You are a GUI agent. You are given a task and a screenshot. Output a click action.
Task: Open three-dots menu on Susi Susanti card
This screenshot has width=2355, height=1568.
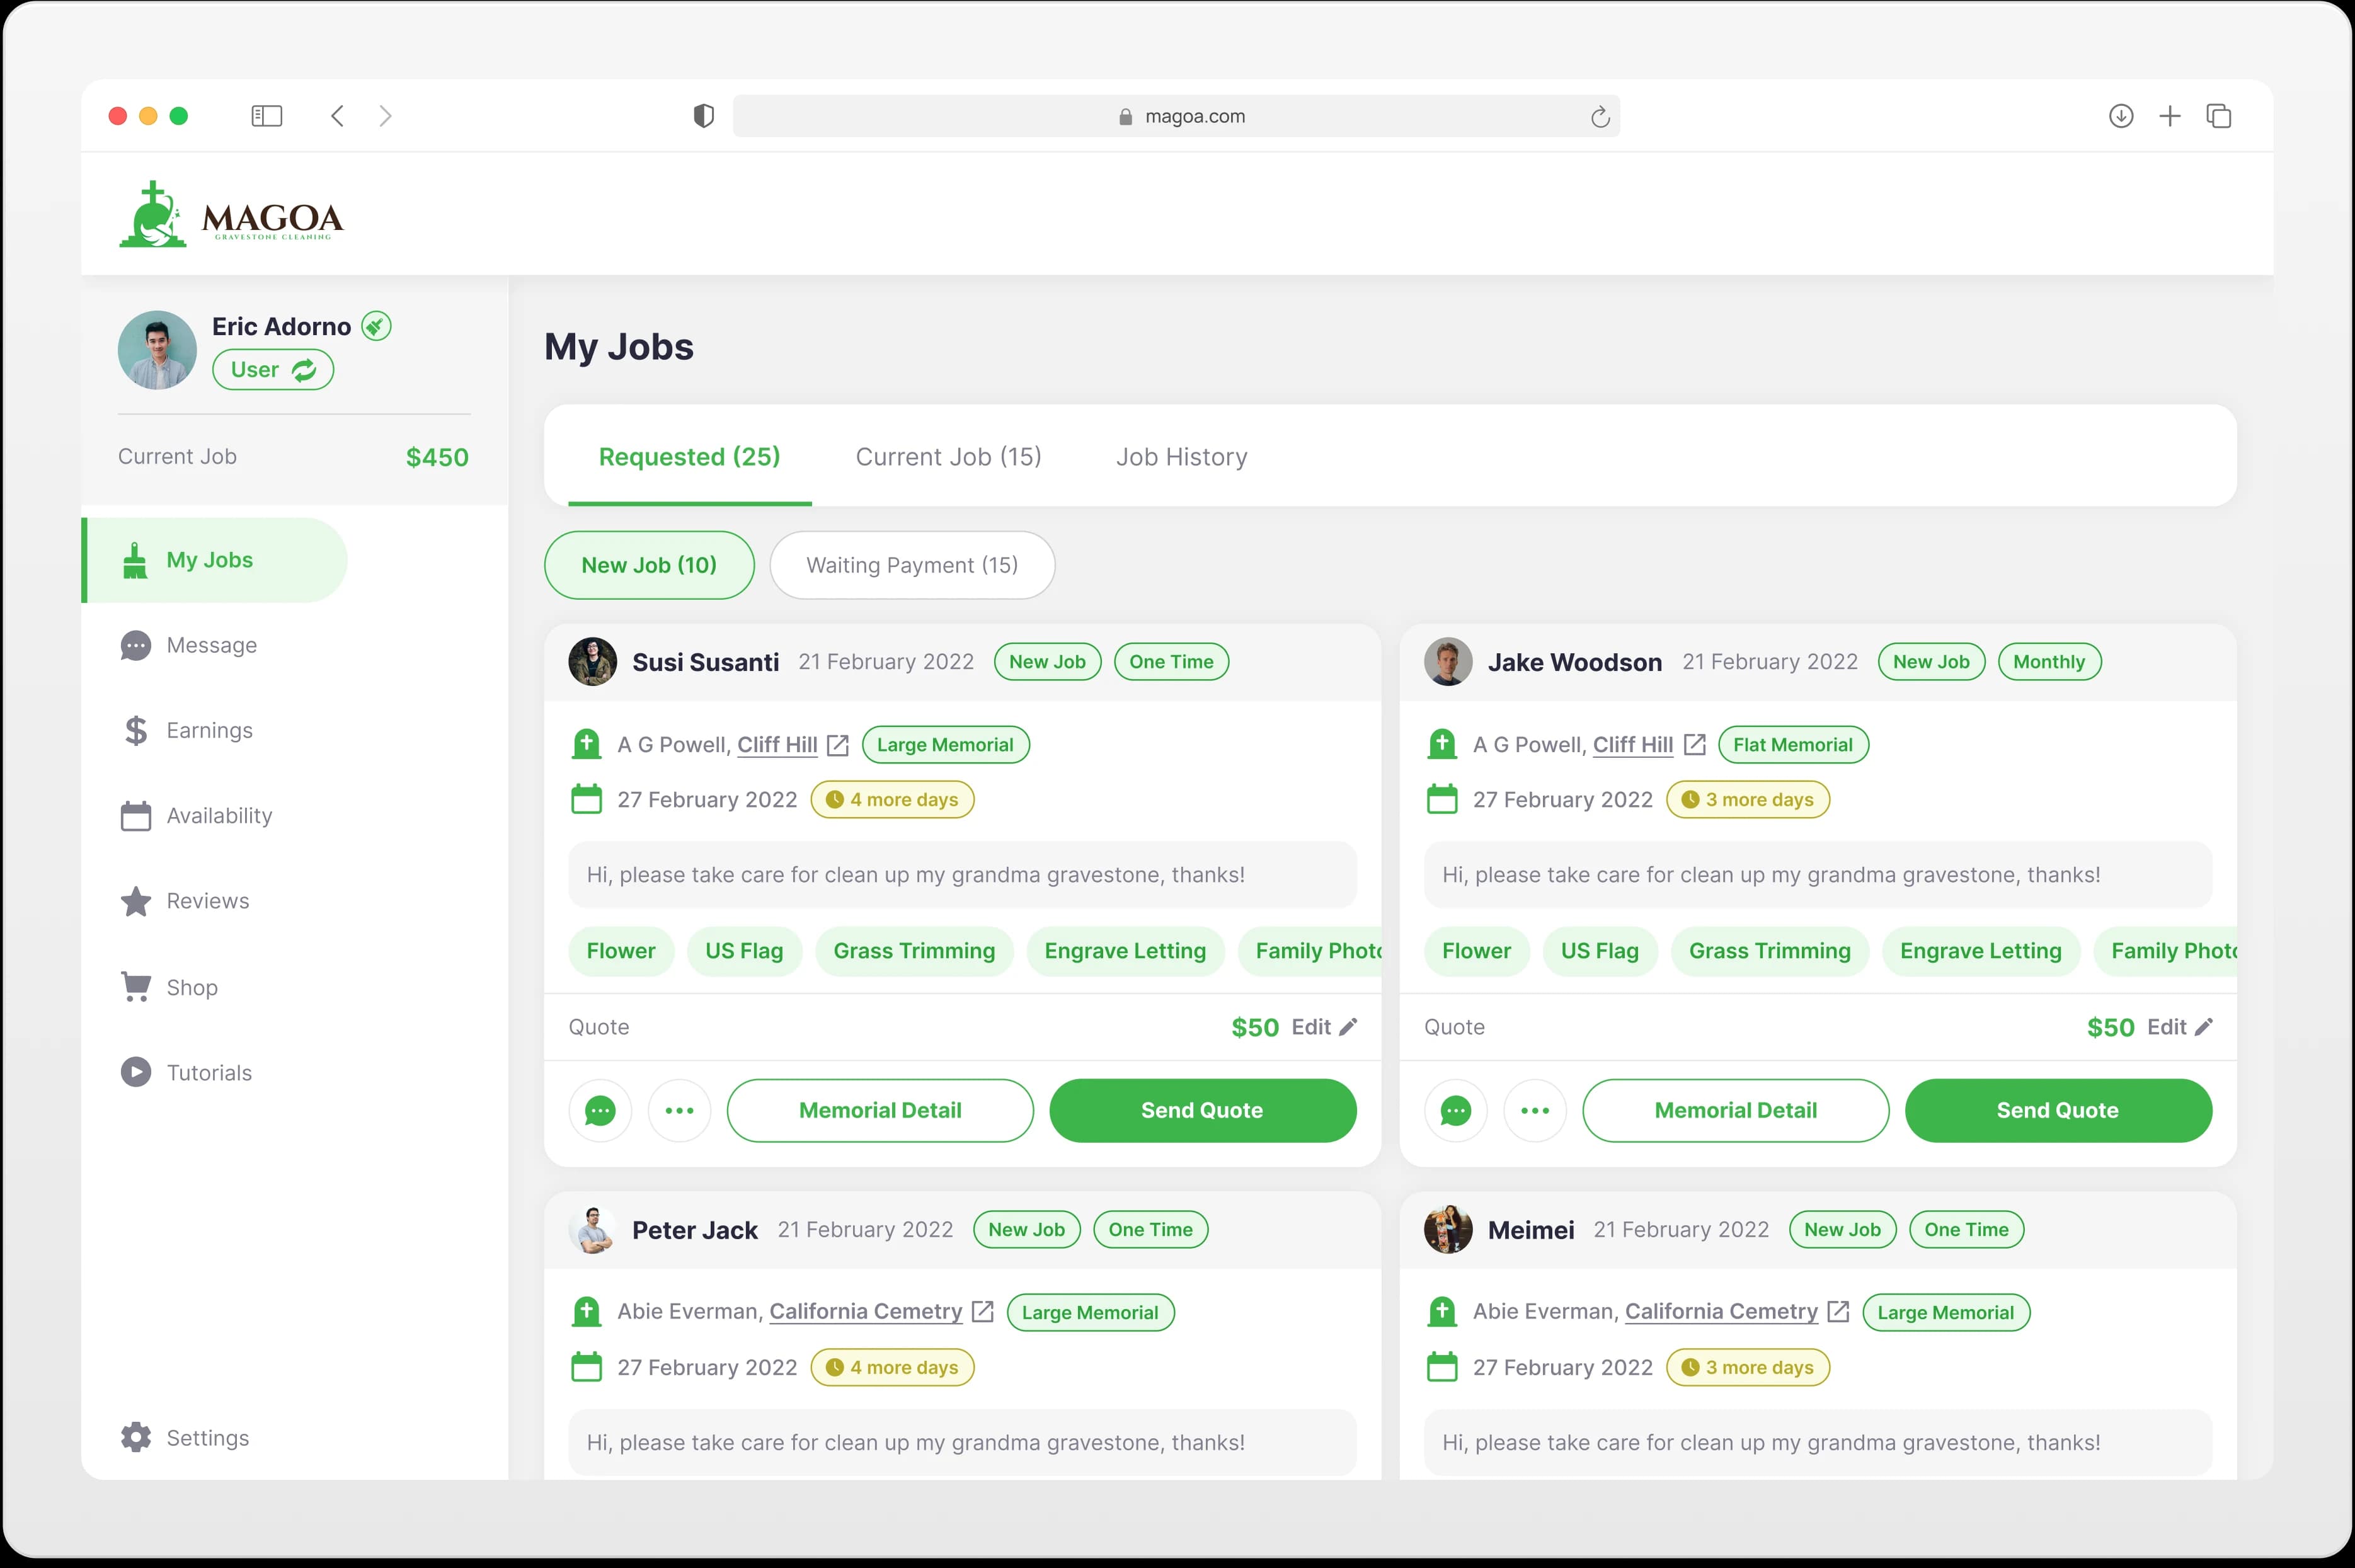680,1110
